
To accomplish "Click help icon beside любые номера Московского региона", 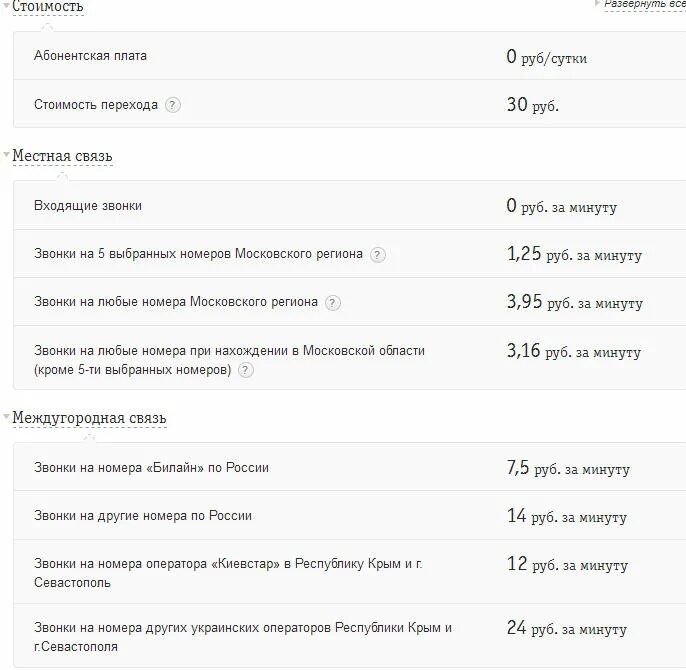I will click(333, 302).
